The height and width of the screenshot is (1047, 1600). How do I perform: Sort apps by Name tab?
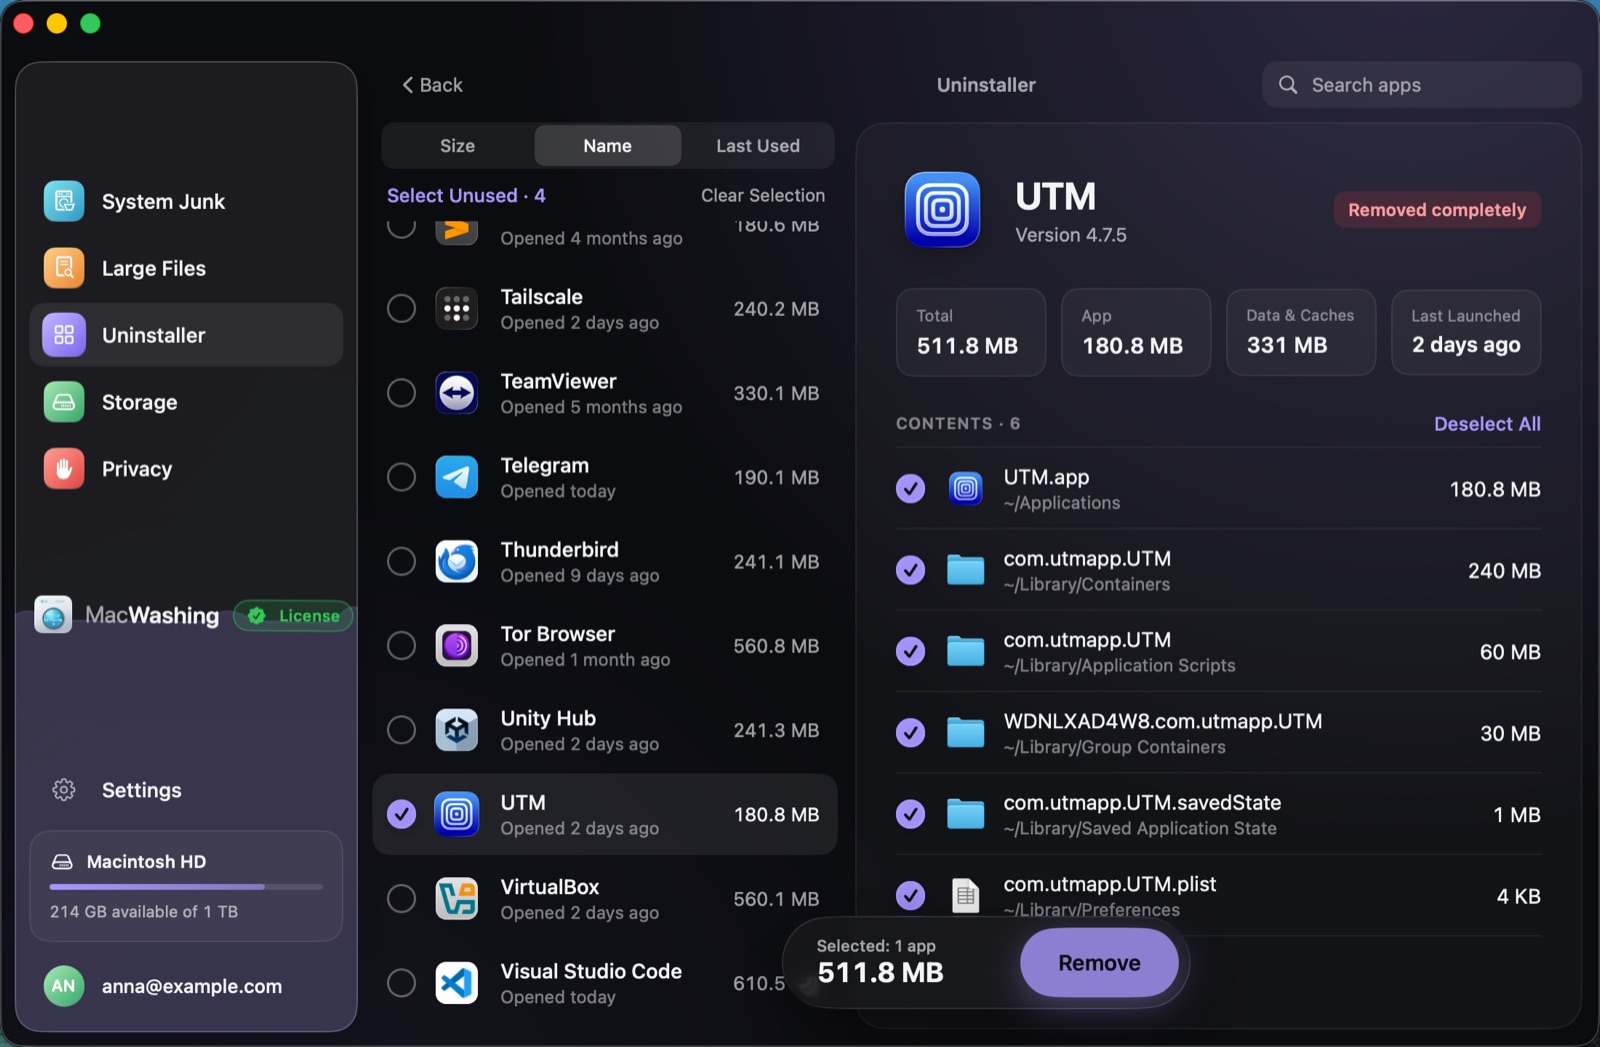click(607, 146)
